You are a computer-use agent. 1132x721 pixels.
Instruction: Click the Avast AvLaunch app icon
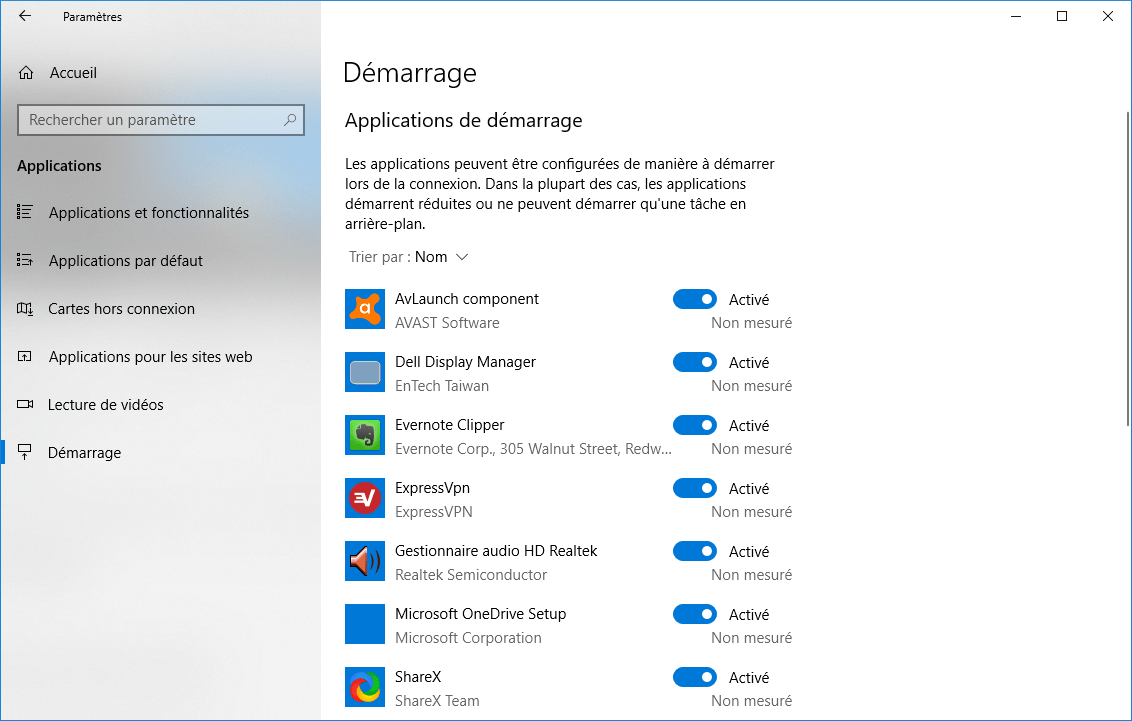[x=365, y=309]
